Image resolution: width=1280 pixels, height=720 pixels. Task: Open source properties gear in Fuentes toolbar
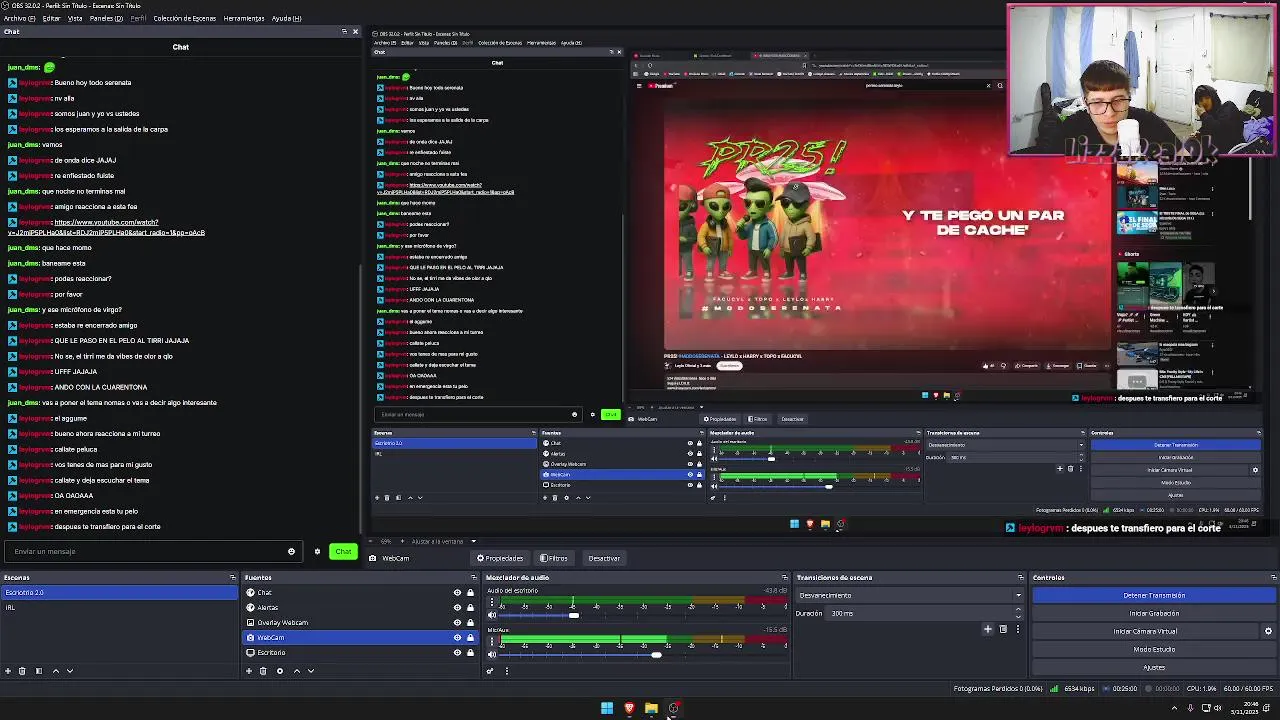coord(280,671)
